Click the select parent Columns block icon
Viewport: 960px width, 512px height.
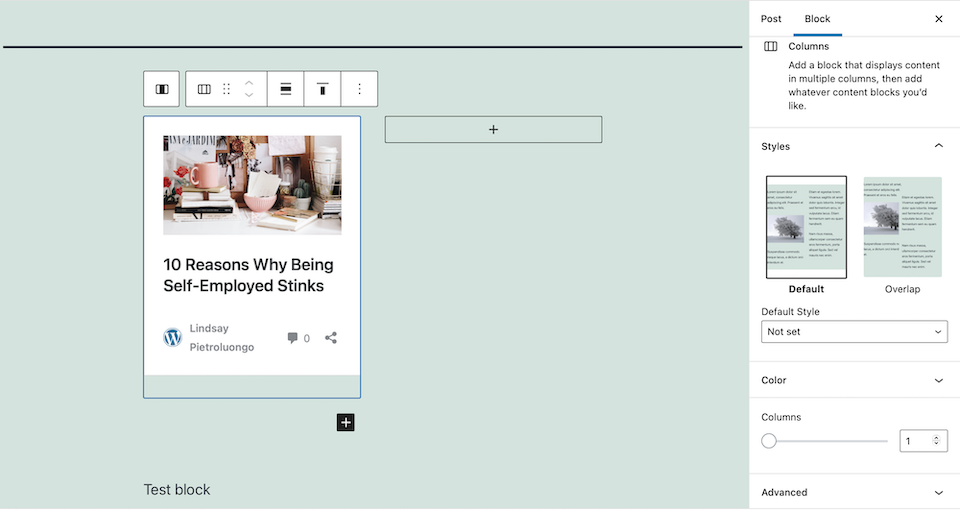coord(161,89)
